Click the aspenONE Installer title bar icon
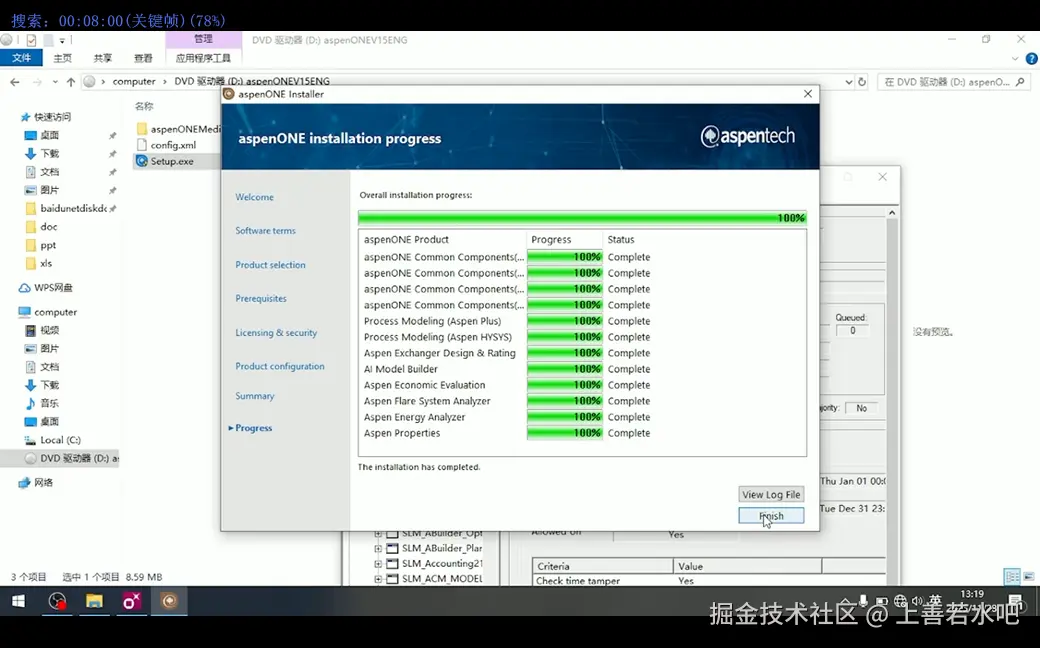Viewport: 1040px width, 648px height. point(229,94)
